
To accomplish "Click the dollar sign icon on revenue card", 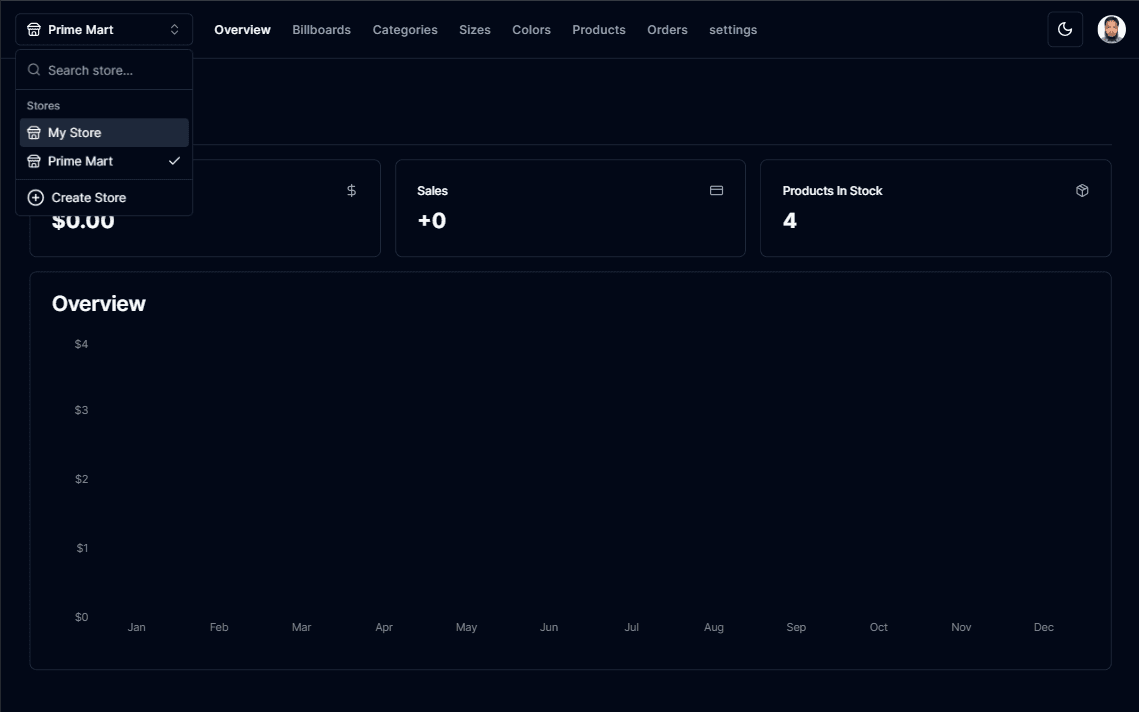I will (x=351, y=191).
